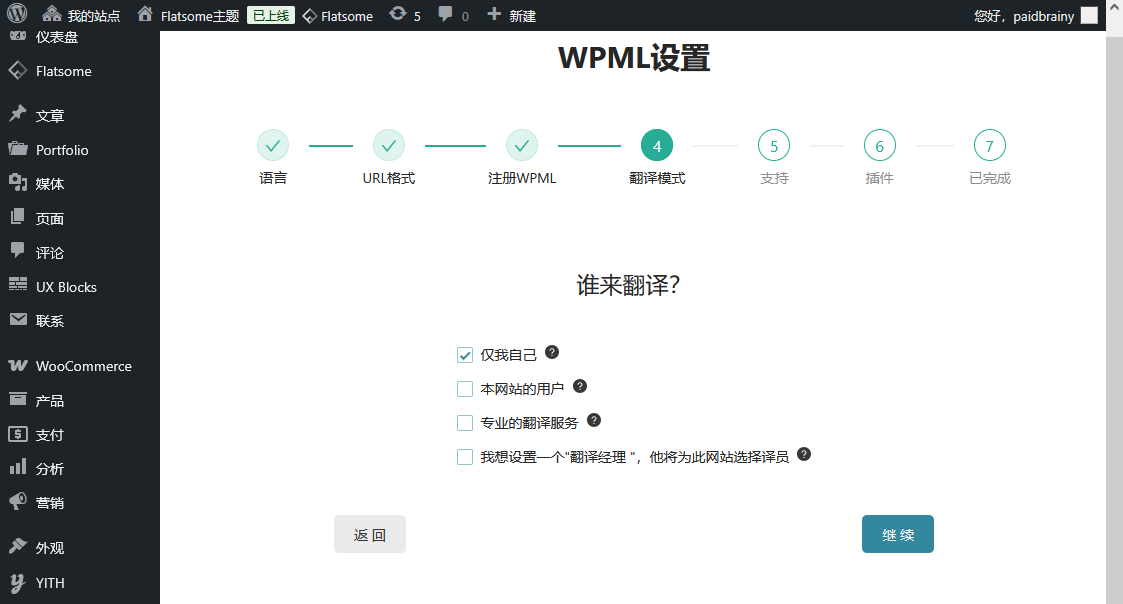Image resolution: width=1123 pixels, height=604 pixels.
Task: Click the 评论 comment icon
Action: point(17,251)
